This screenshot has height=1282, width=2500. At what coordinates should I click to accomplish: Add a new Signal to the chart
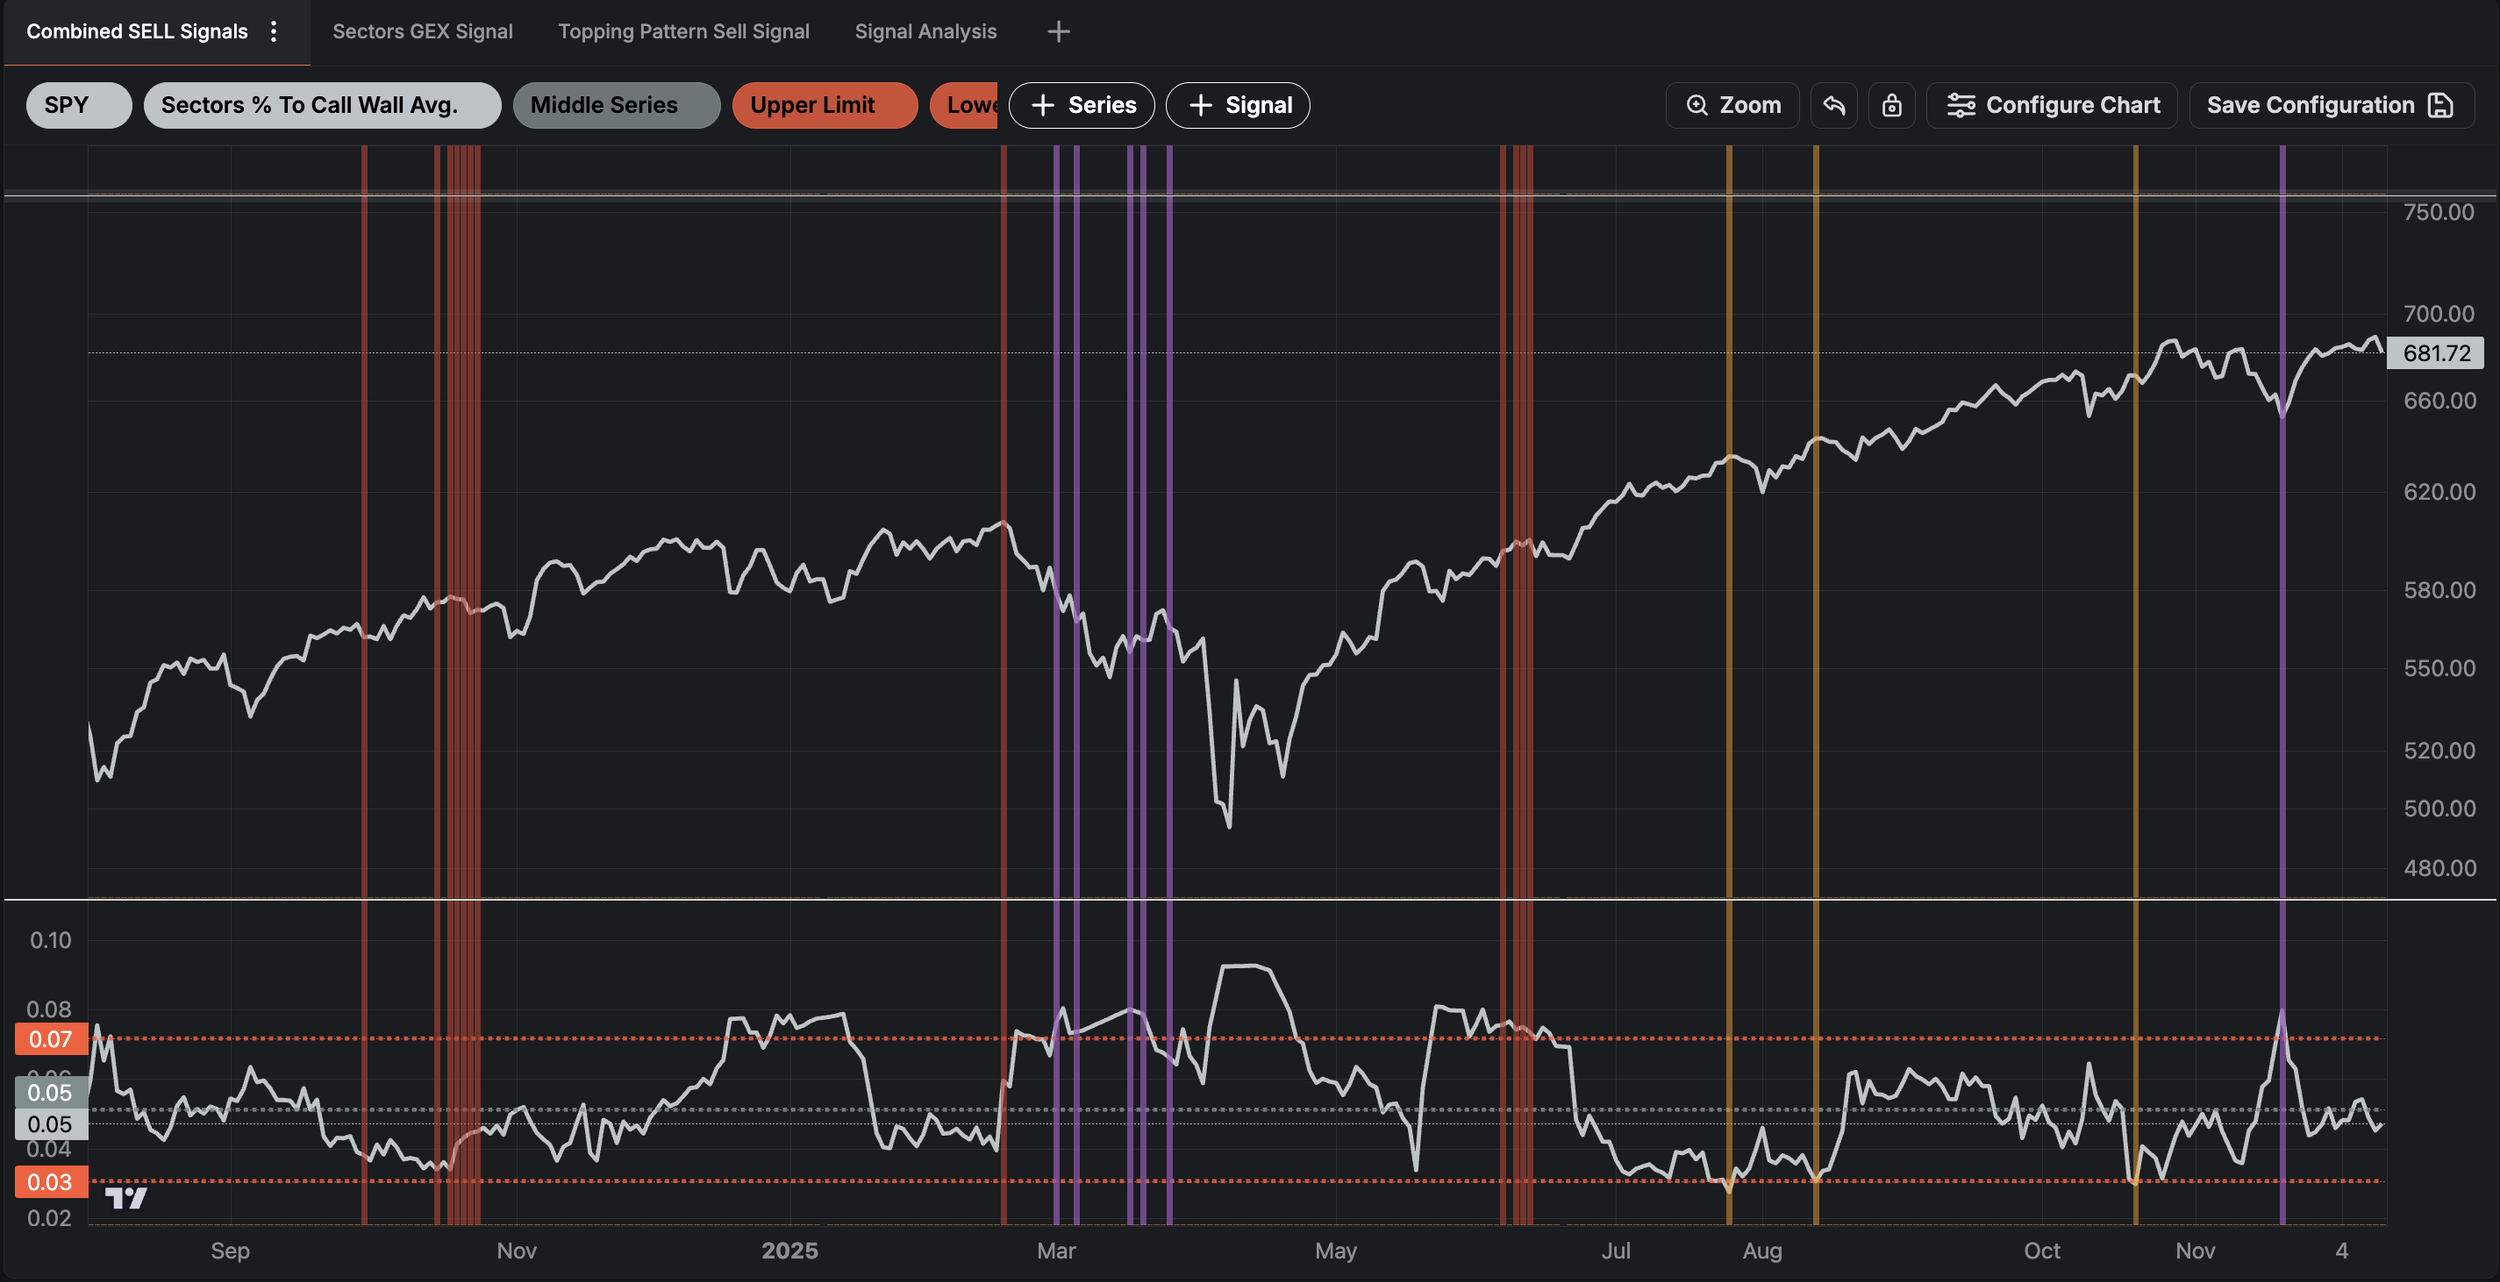click(1238, 105)
